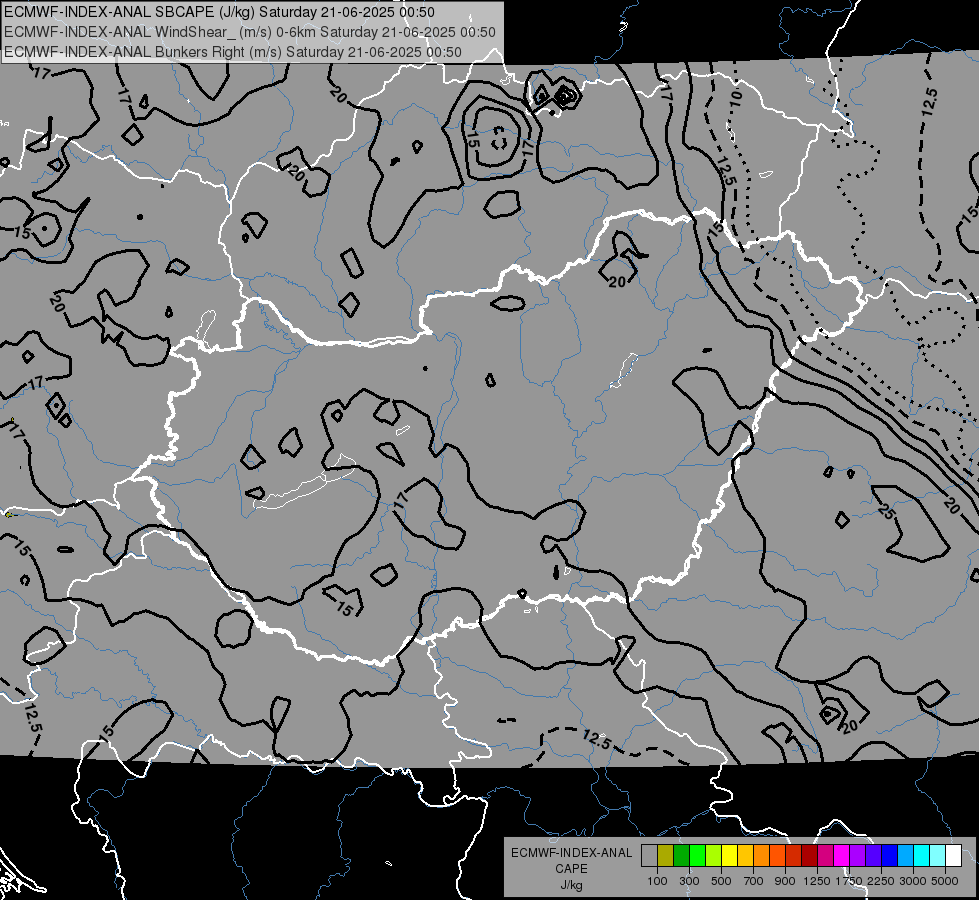
Task: Click the WindShear 0-6km title line
Action: 250,32
